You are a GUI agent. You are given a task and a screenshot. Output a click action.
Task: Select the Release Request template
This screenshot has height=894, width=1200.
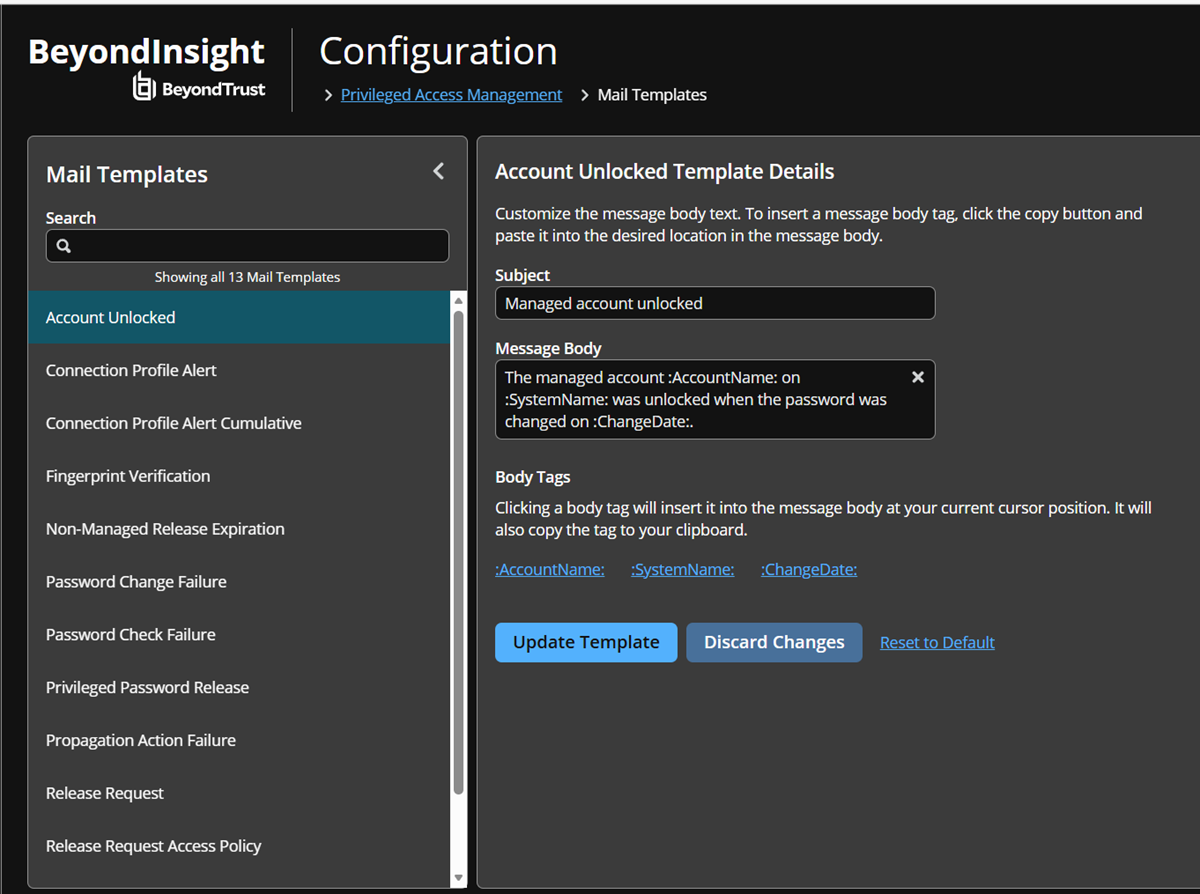[x=239, y=794]
